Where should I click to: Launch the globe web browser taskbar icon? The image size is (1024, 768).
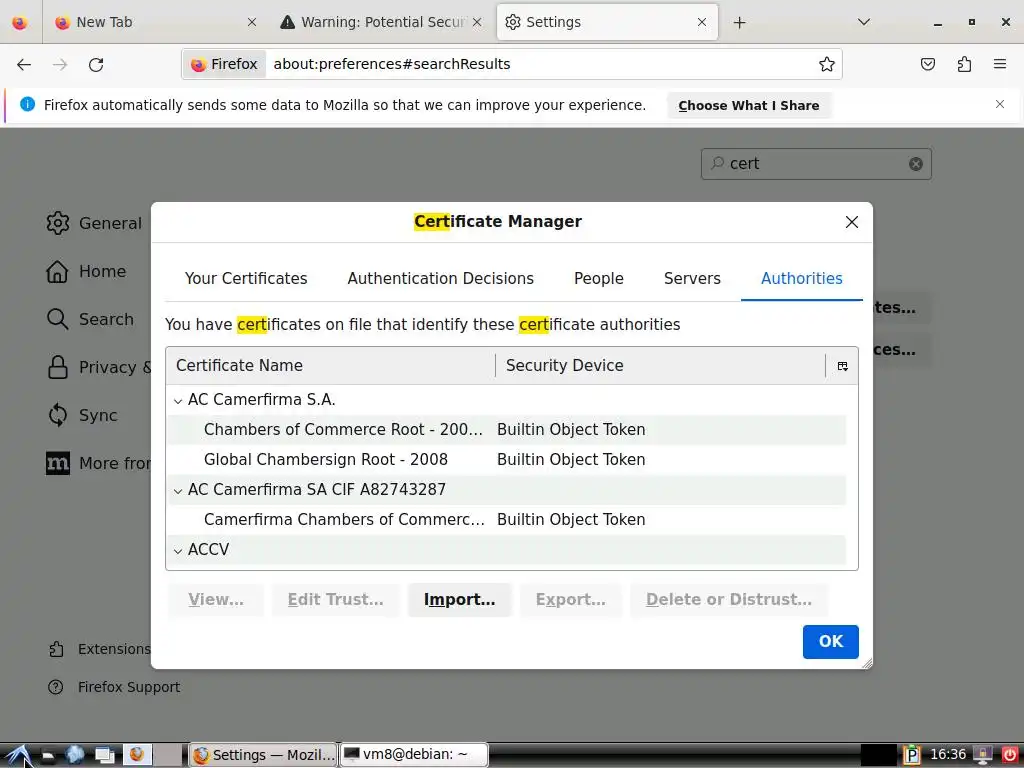point(75,756)
